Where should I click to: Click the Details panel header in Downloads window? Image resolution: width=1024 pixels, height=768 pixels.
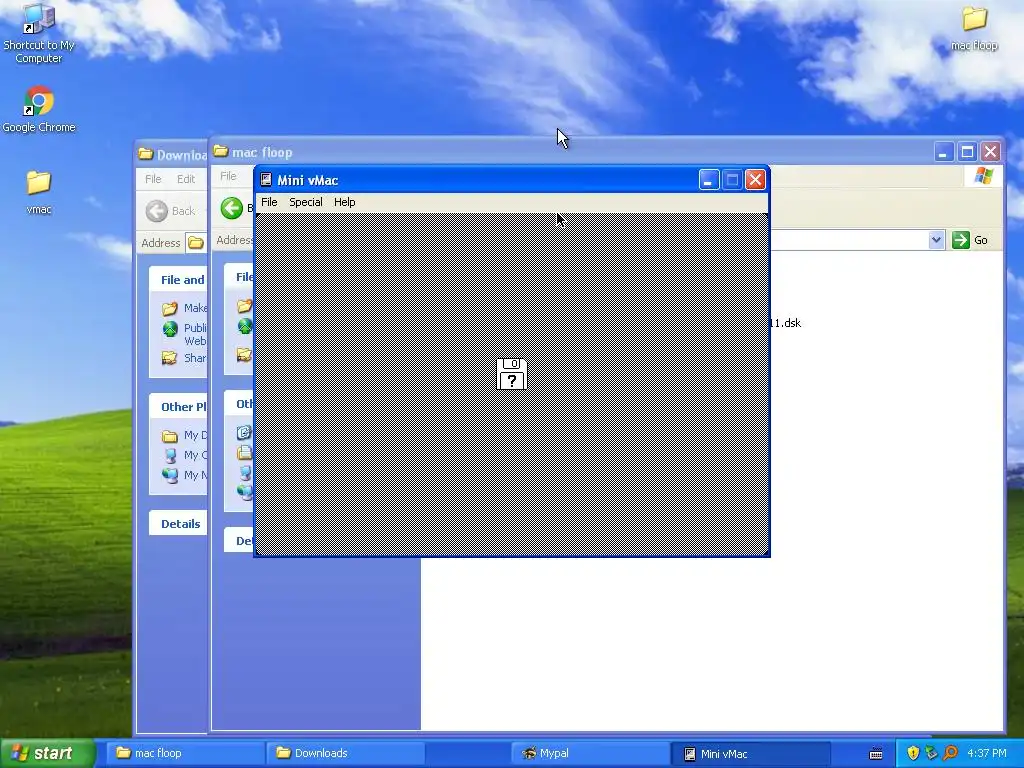click(x=180, y=524)
